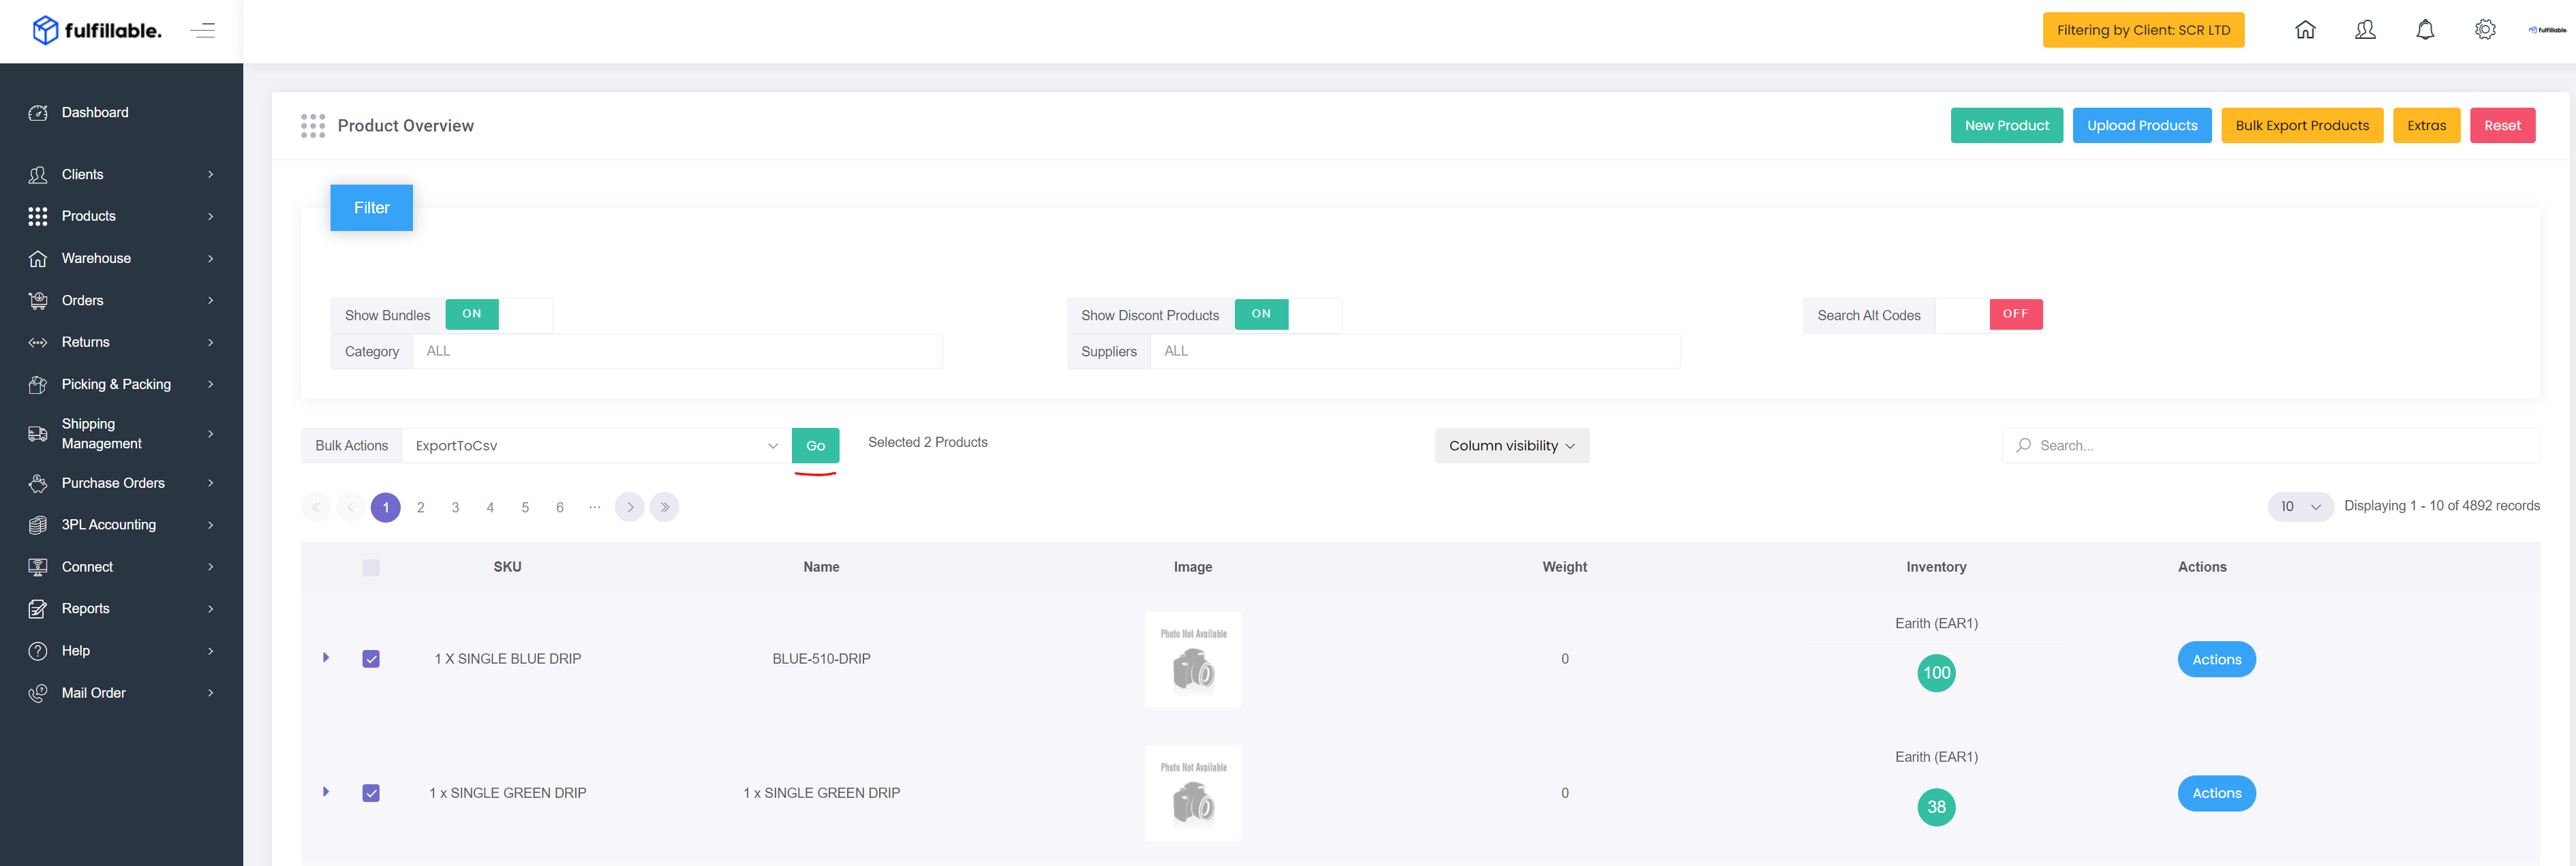Click the New Product button
The width and height of the screenshot is (2576, 866).
[x=2006, y=126]
